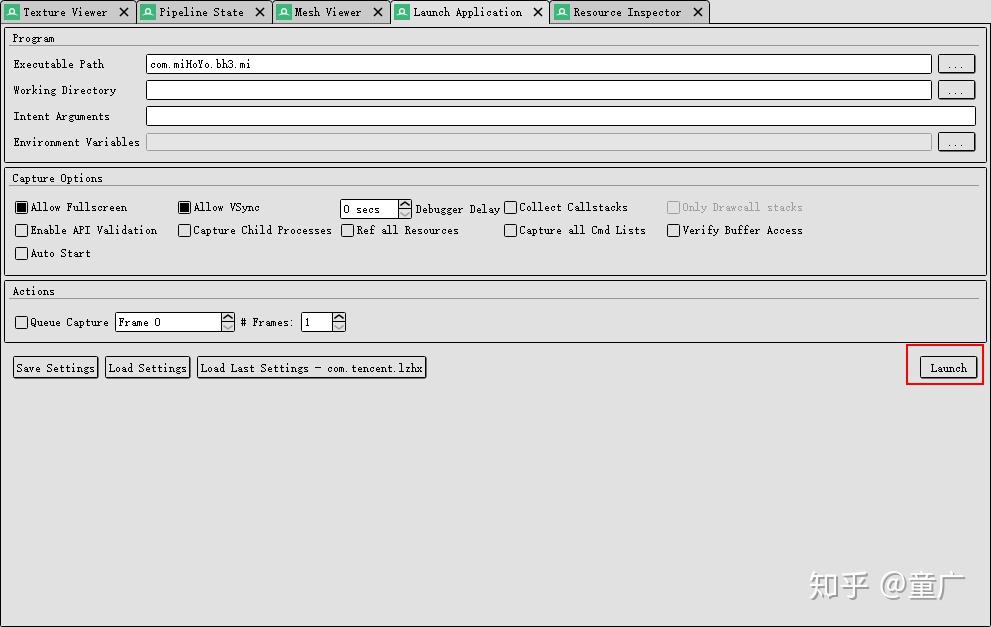The image size is (991, 627).
Task: Click the Texture Viewer tab icon
Action: pos(12,12)
